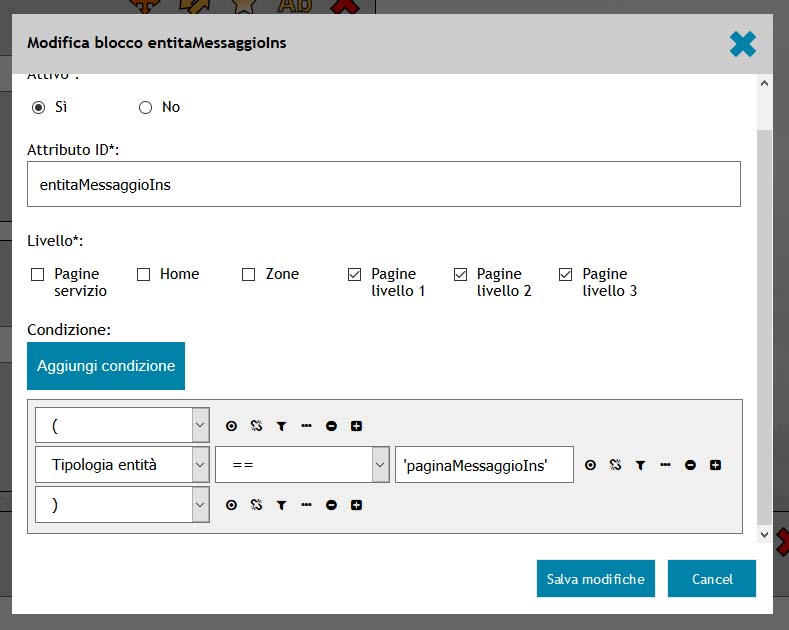
Task: Click into the Attributo ID text field
Action: click(383, 185)
